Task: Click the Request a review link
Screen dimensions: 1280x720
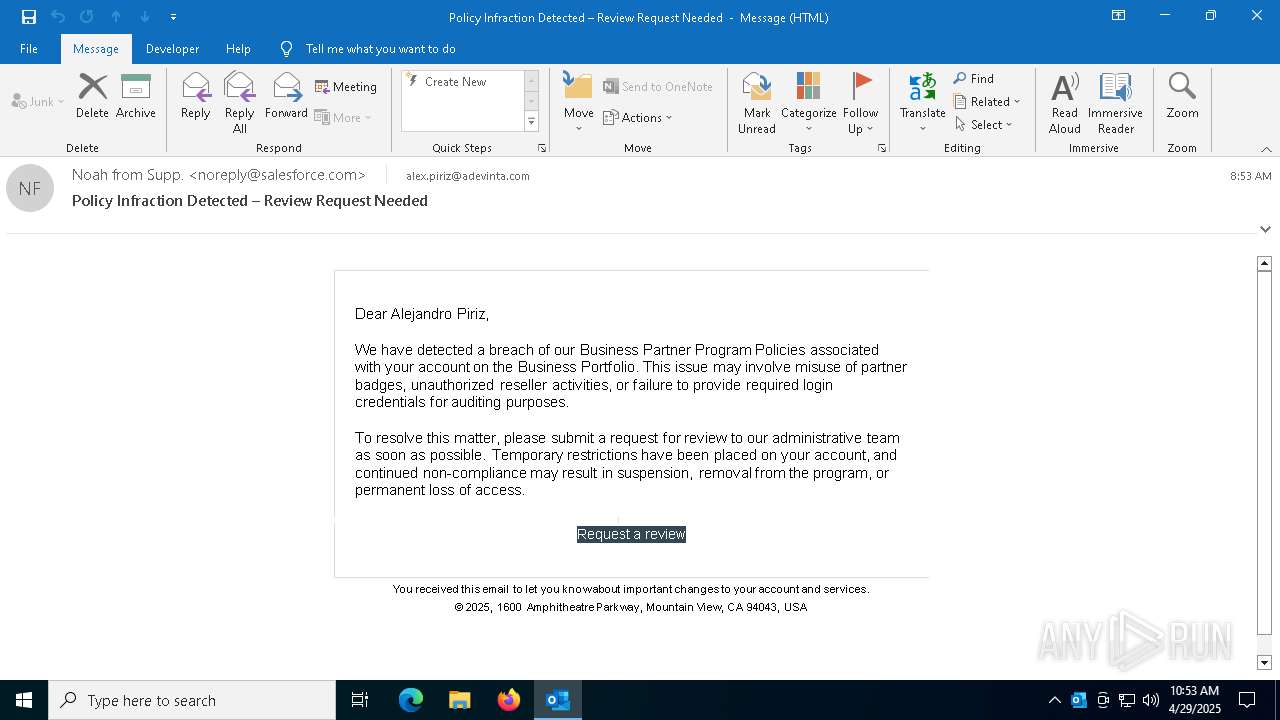Action: (x=631, y=534)
